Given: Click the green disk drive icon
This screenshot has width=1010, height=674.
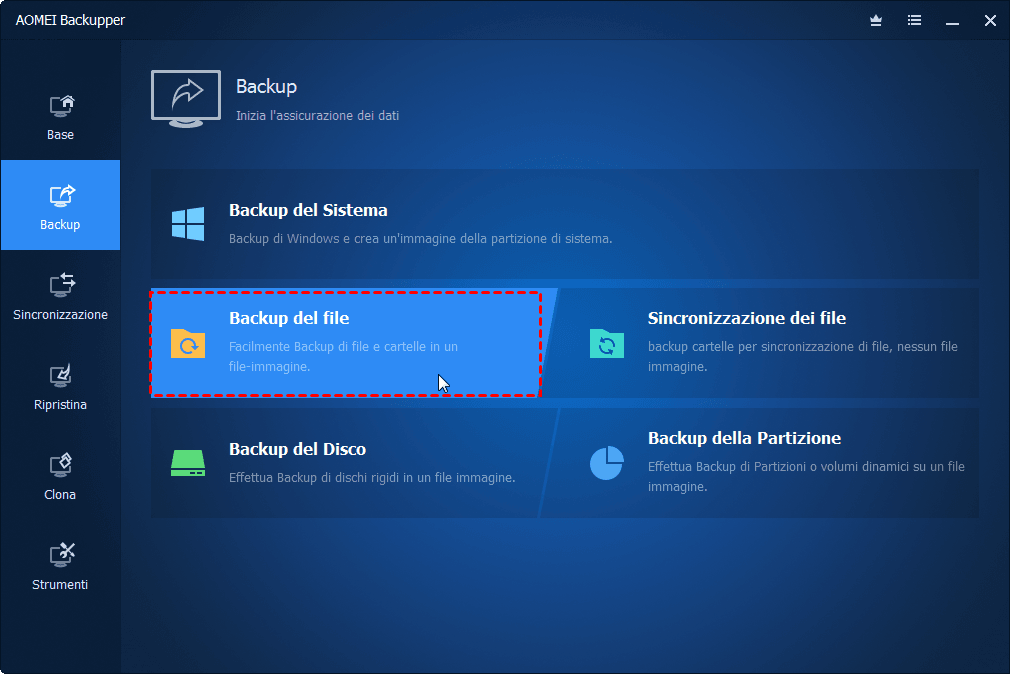Looking at the screenshot, I should (x=188, y=463).
